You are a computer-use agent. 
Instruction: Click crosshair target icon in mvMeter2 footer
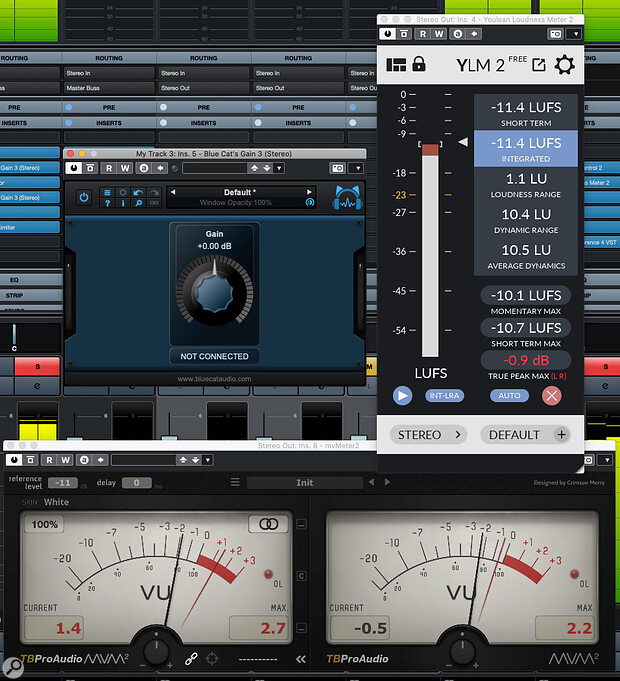pos(212,659)
